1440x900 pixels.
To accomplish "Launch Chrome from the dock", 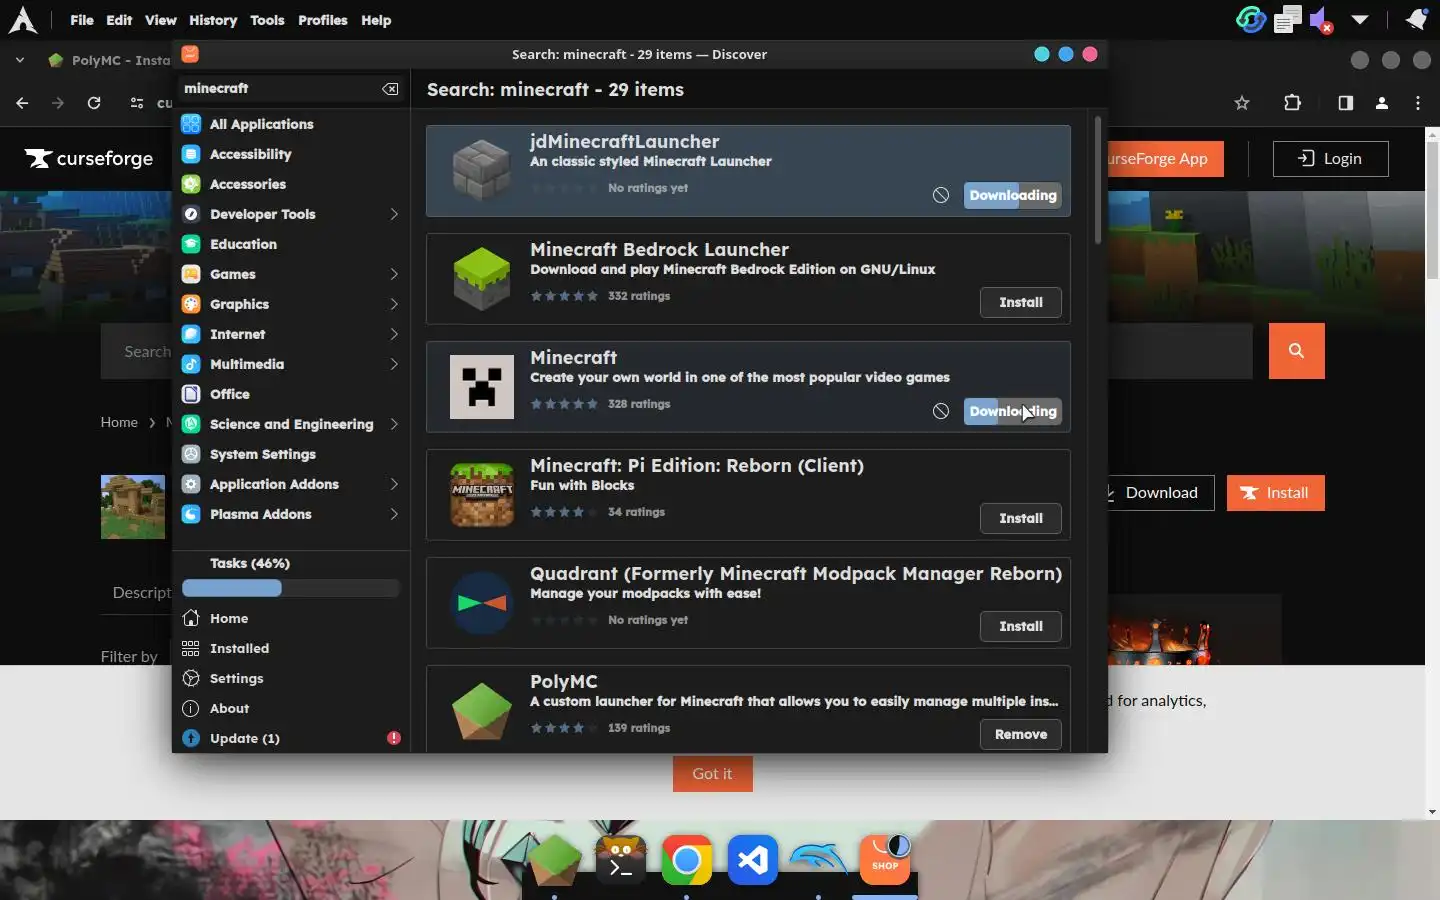I will [x=687, y=860].
